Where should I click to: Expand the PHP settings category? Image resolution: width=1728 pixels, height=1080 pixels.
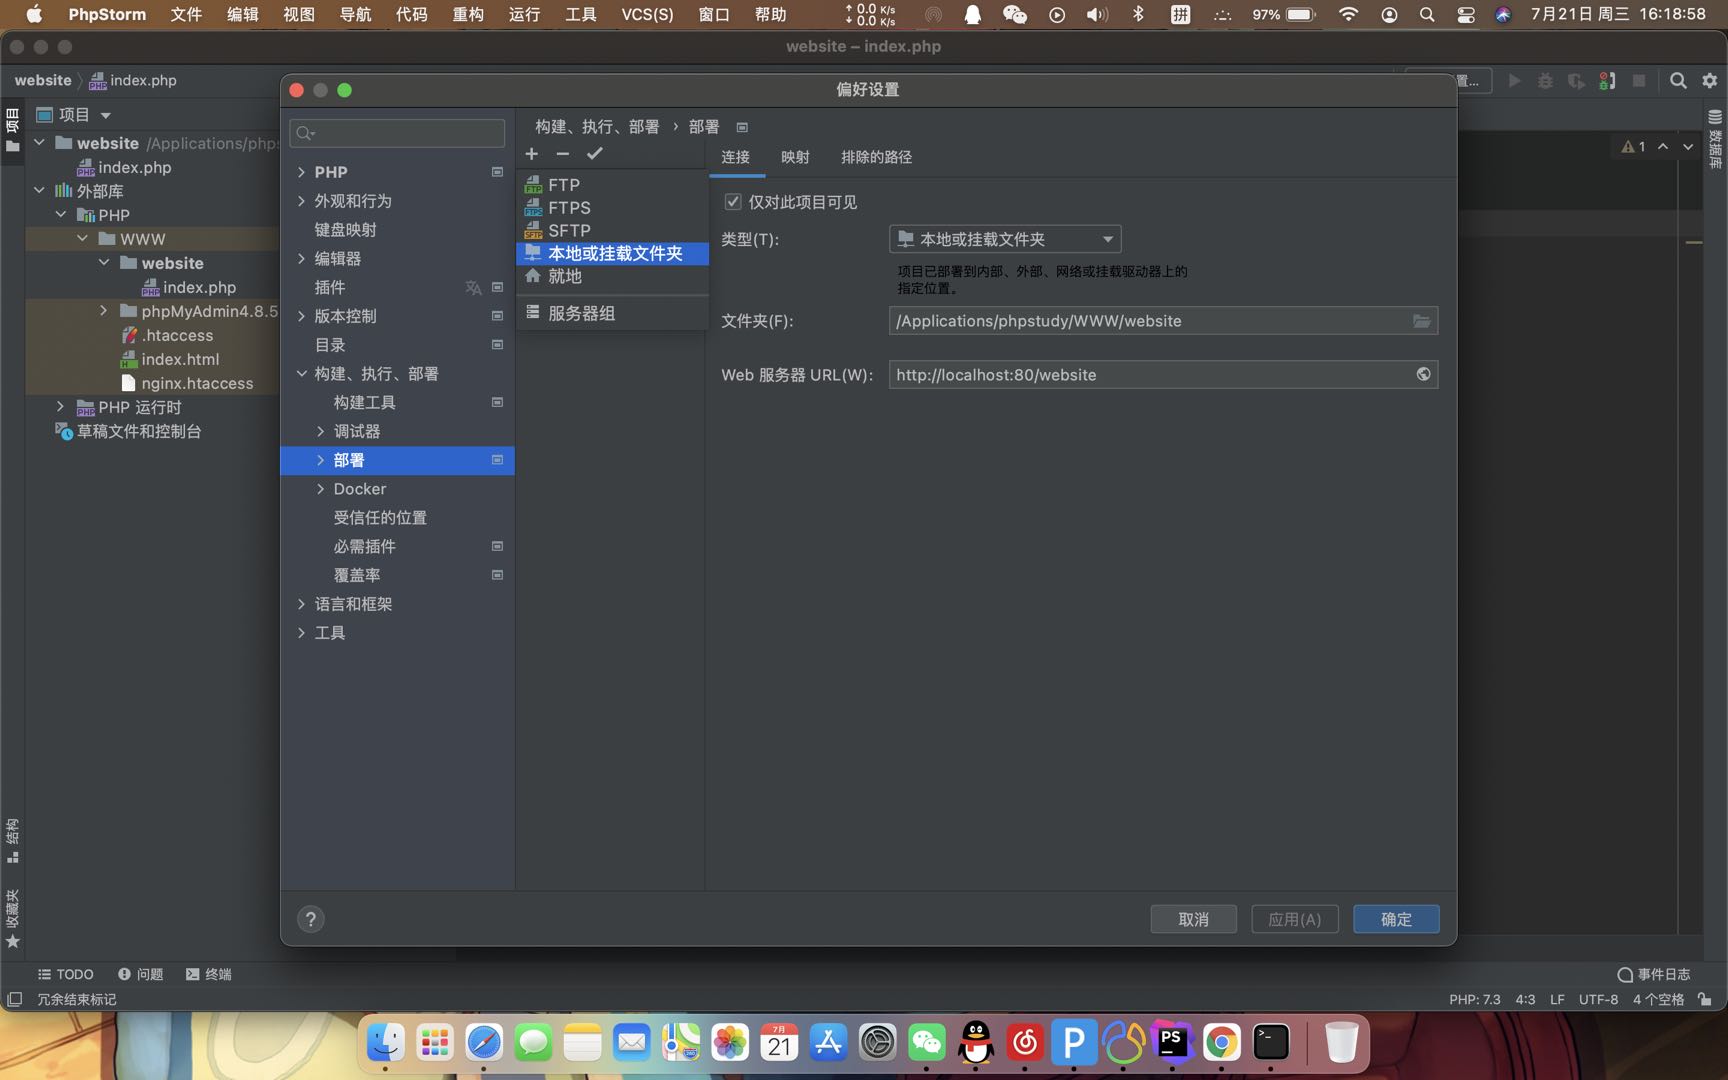pos(301,172)
